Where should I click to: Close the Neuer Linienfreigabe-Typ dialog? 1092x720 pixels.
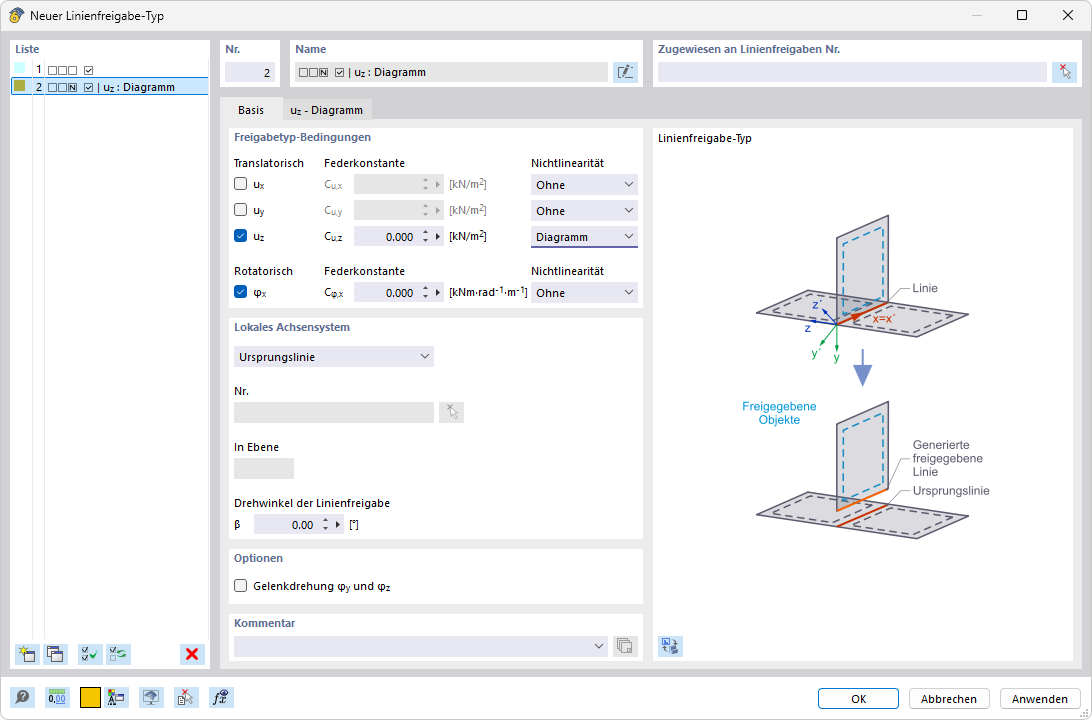(1068, 15)
